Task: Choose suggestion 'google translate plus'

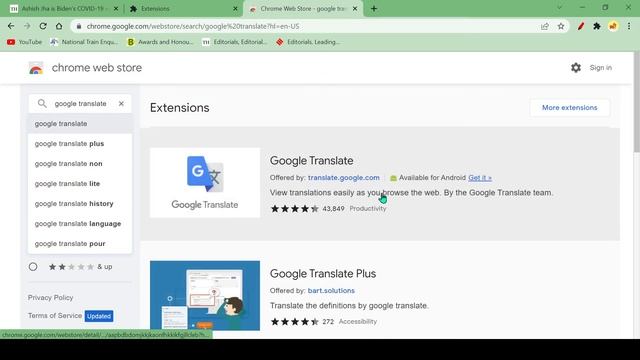Action: [80, 144]
